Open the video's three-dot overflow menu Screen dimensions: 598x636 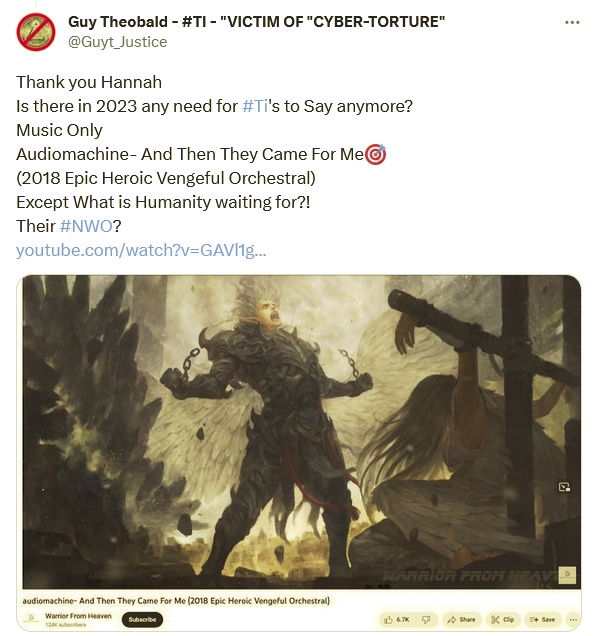coord(573,619)
